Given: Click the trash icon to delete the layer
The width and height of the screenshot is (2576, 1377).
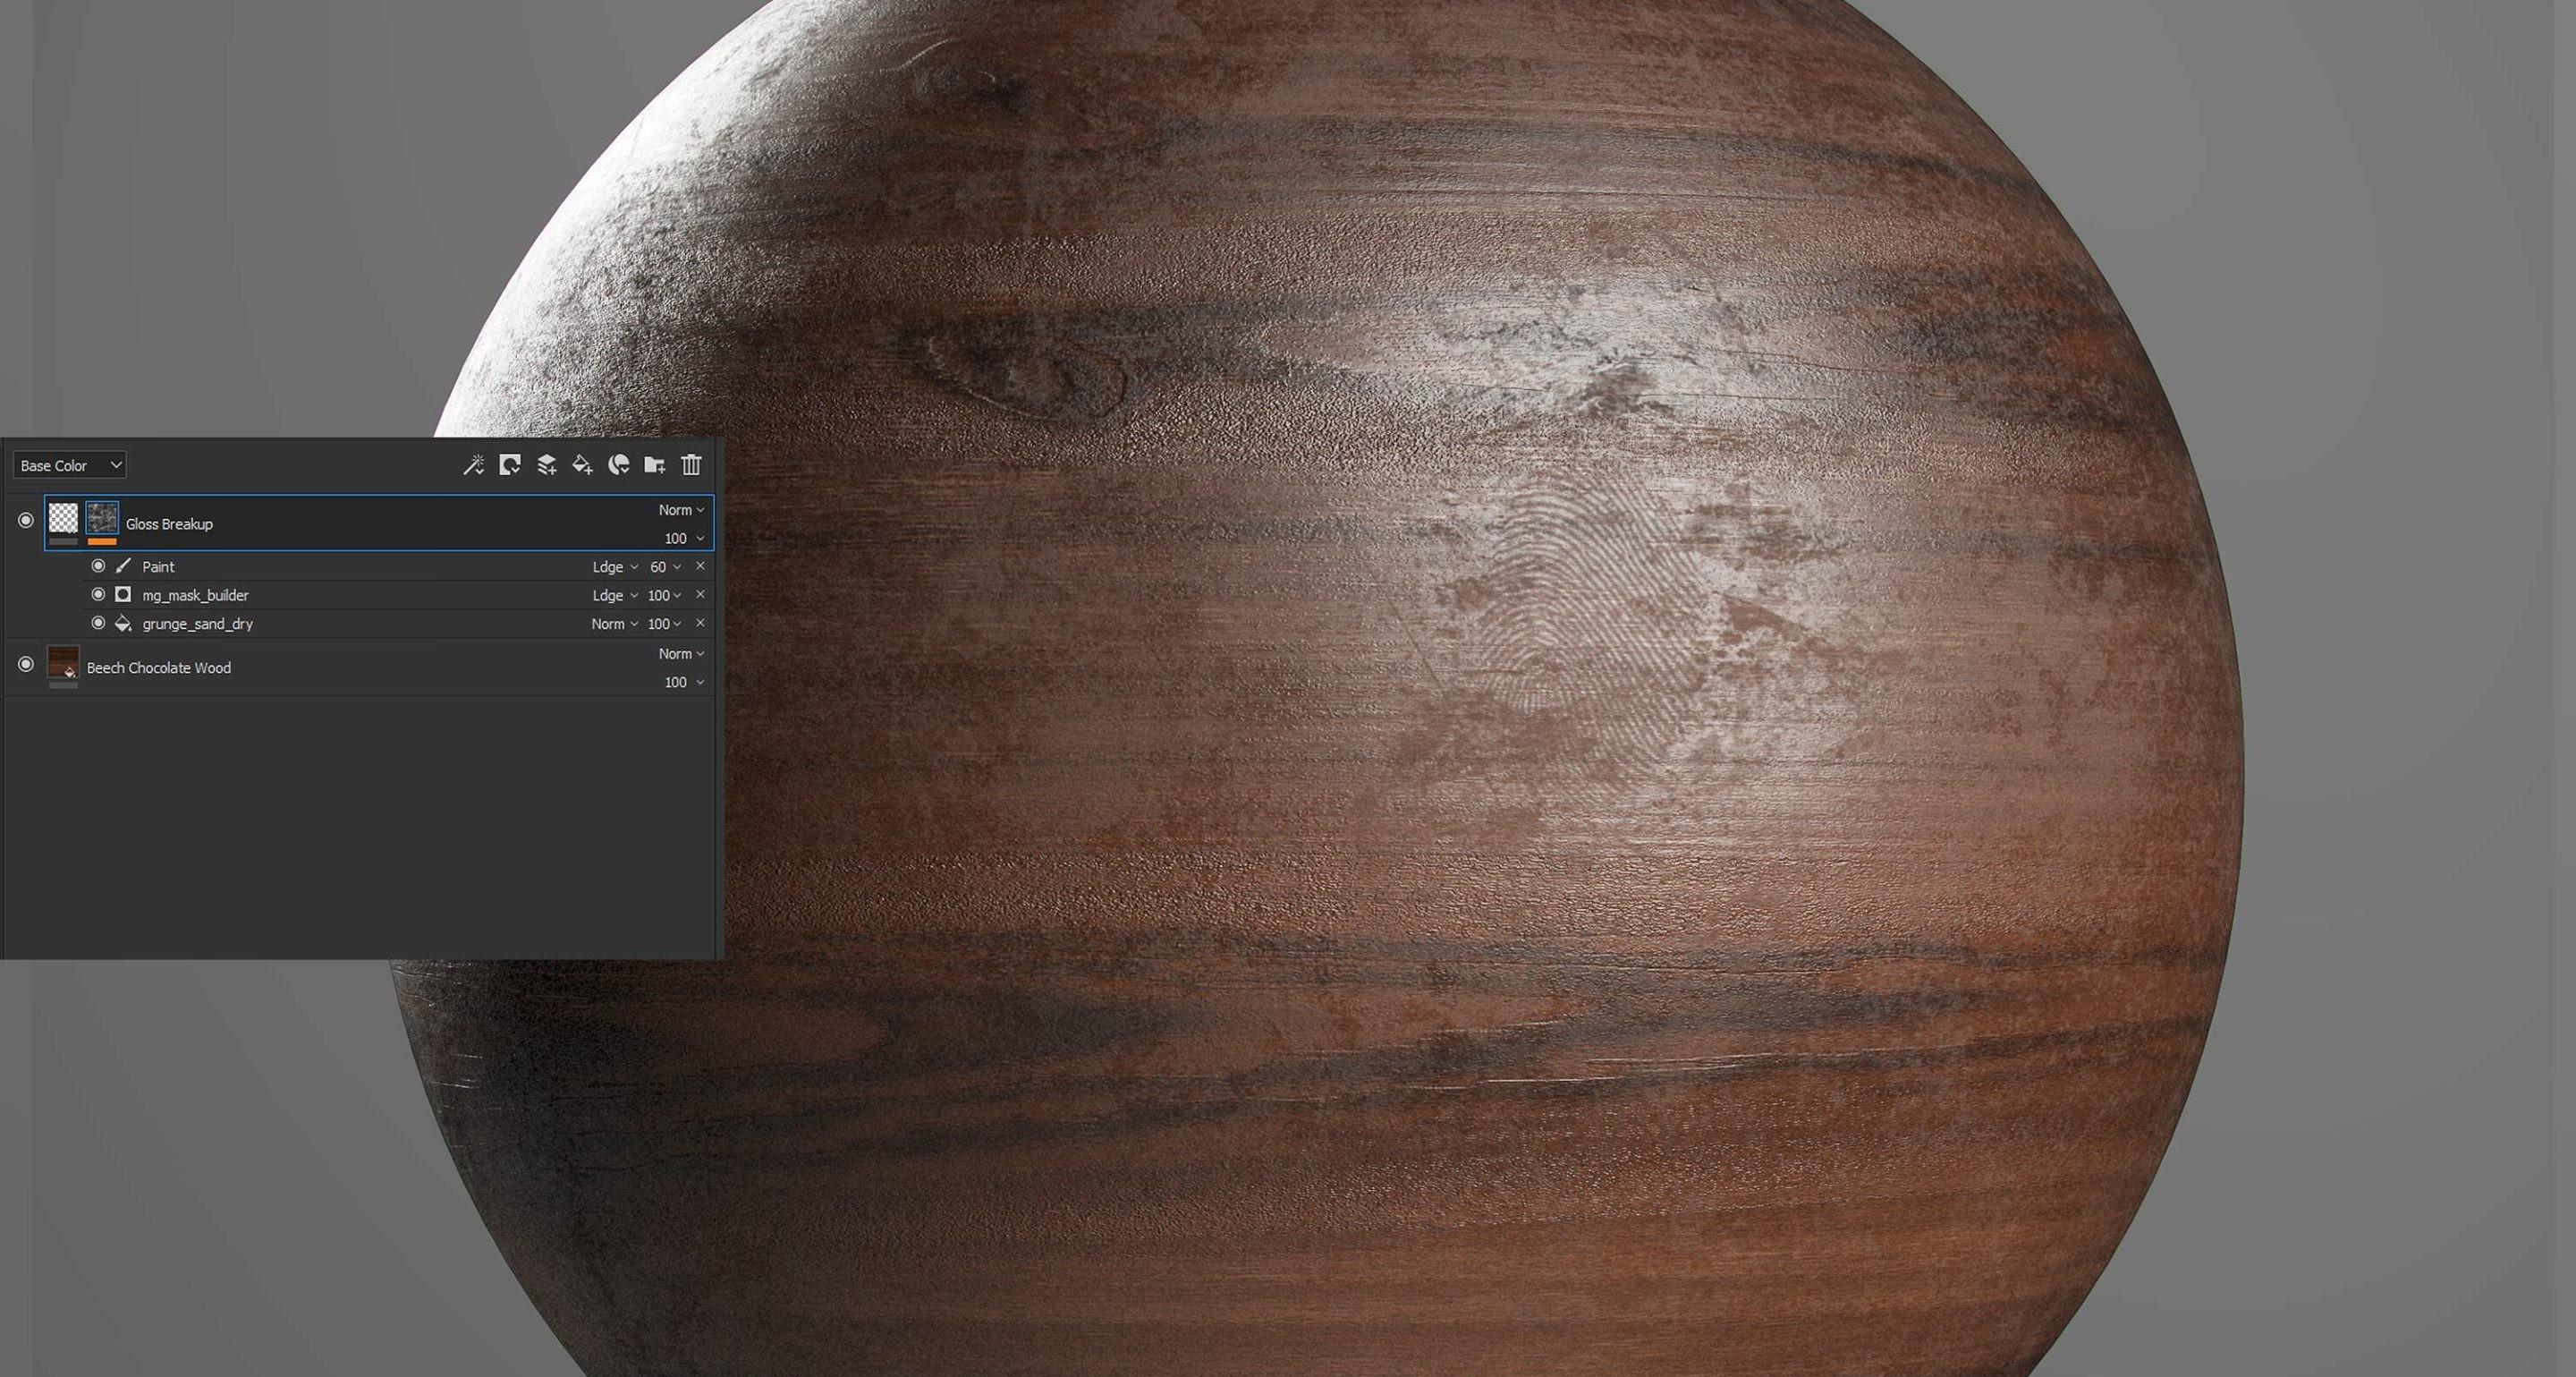Looking at the screenshot, I should click(x=691, y=465).
